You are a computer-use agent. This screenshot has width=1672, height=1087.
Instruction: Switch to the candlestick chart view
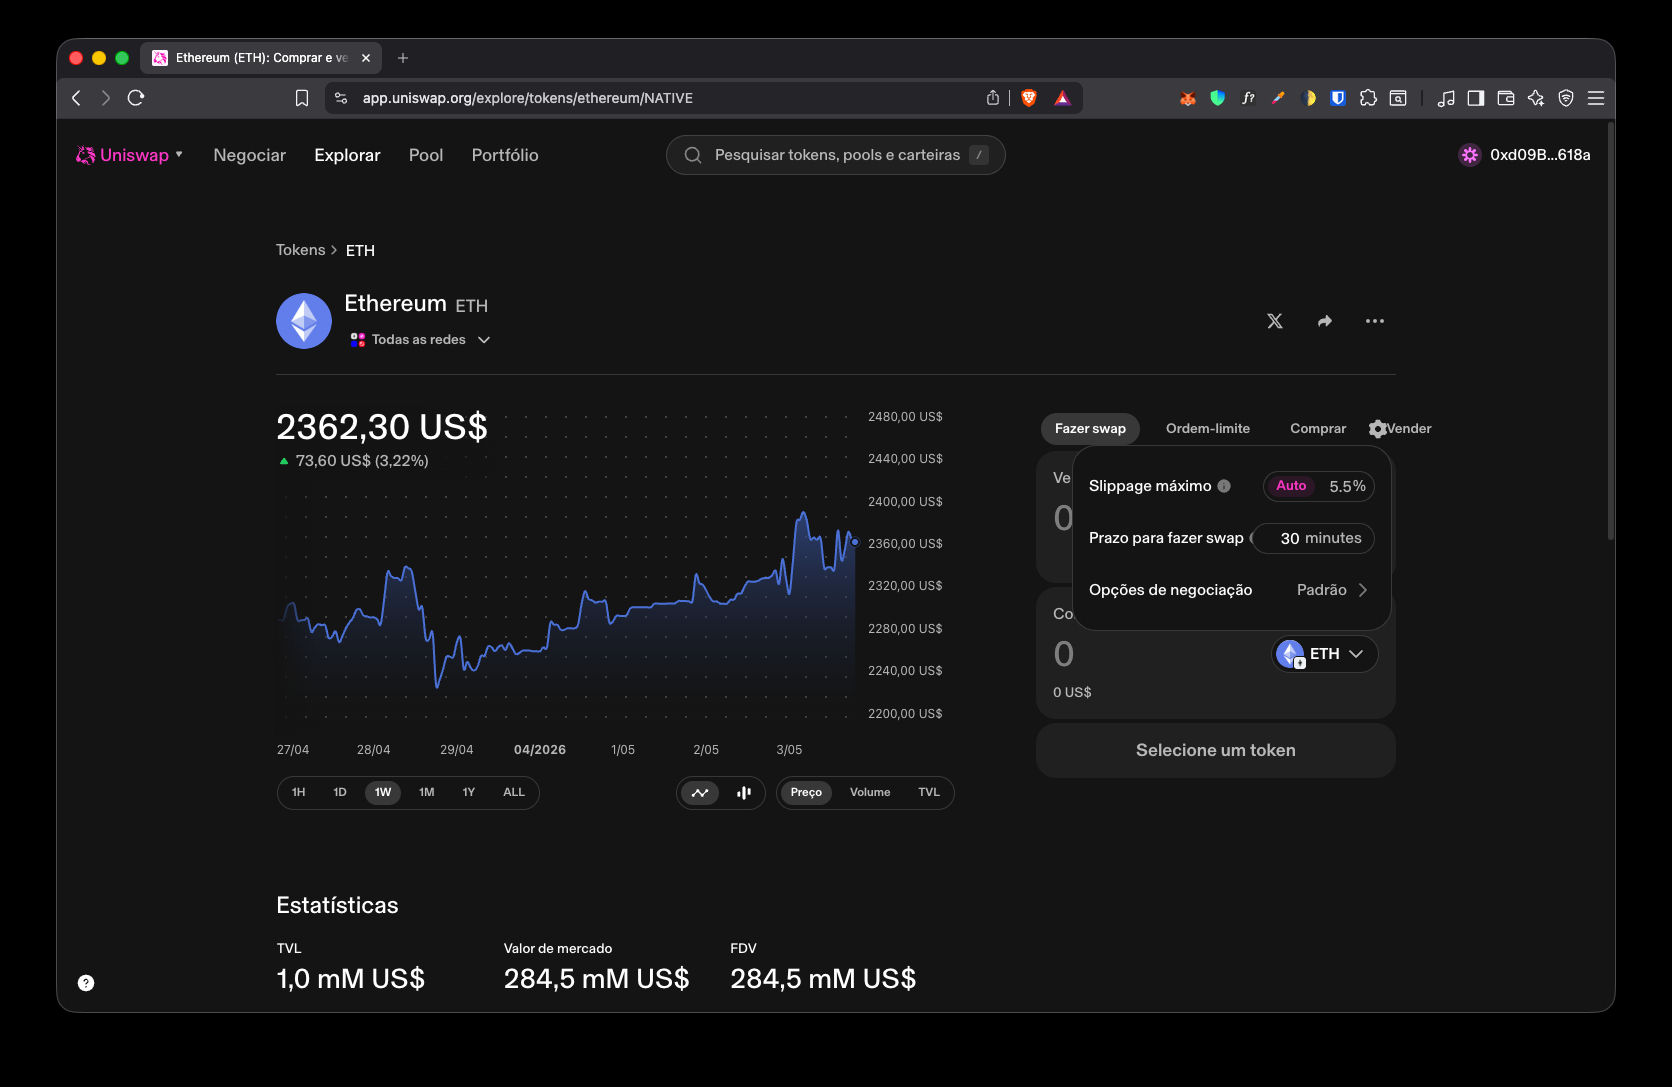(x=744, y=793)
